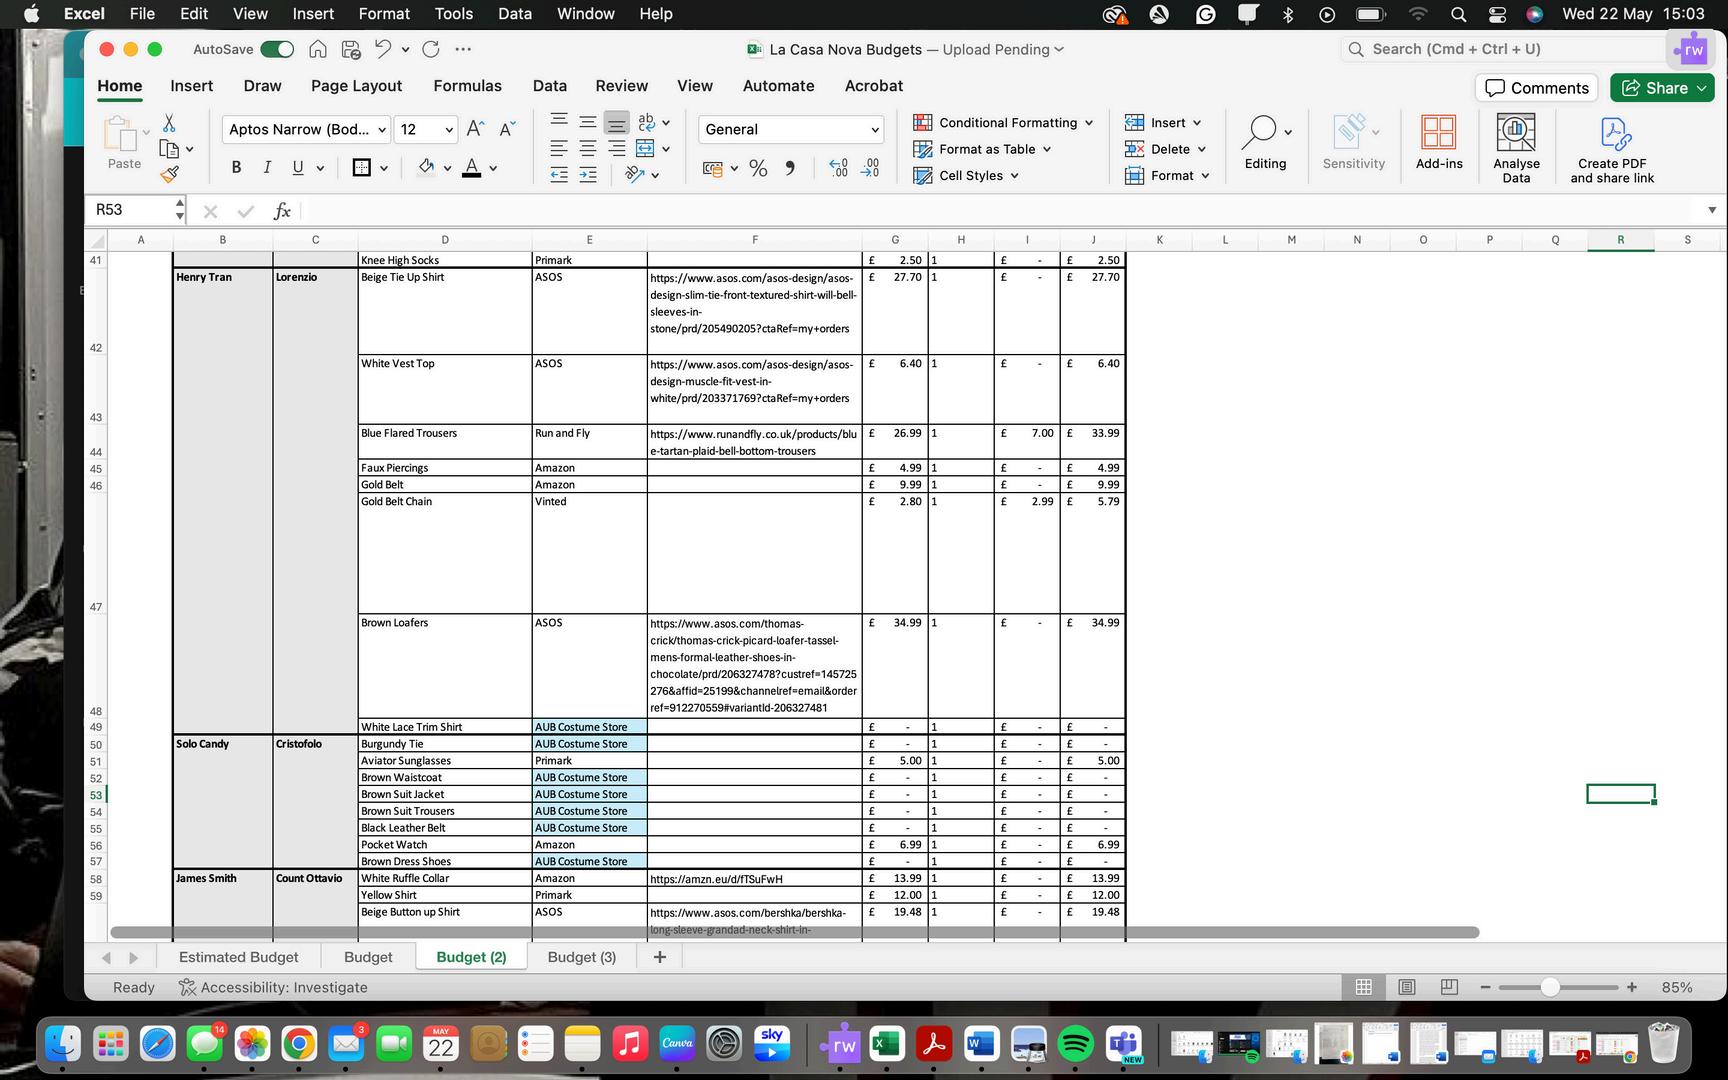The width and height of the screenshot is (1728, 1080).
Task: Open the Formulas ribbon tab
Action: pos(467,86)
